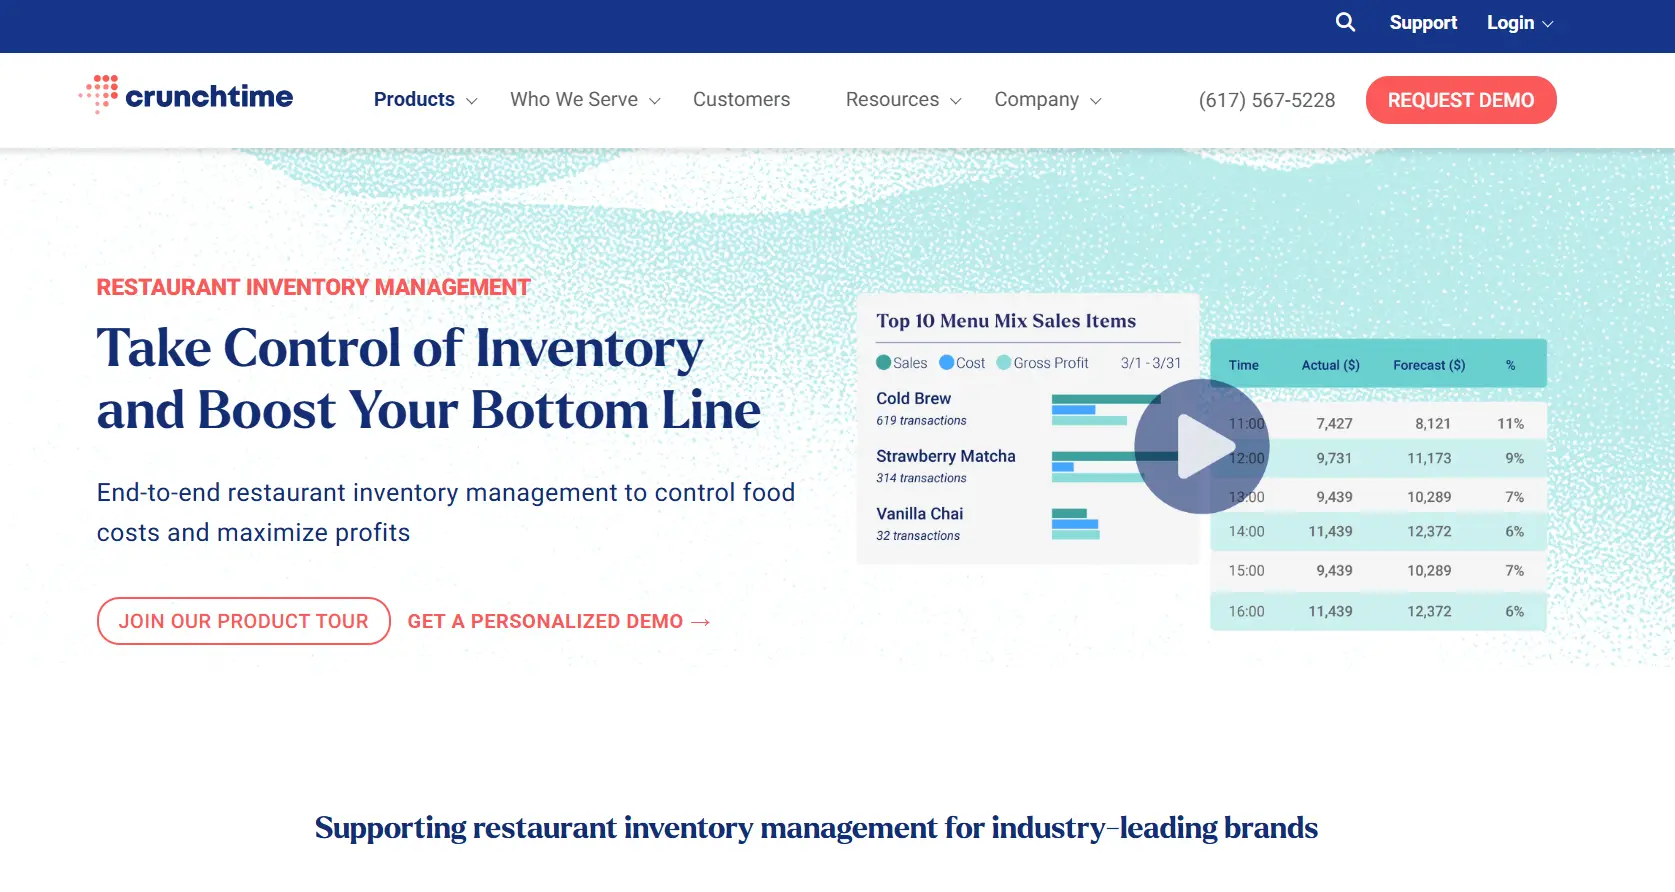Select the Vanilla Chai item
The width and height of the screenshot is (1675, 892).
(920, 514)
